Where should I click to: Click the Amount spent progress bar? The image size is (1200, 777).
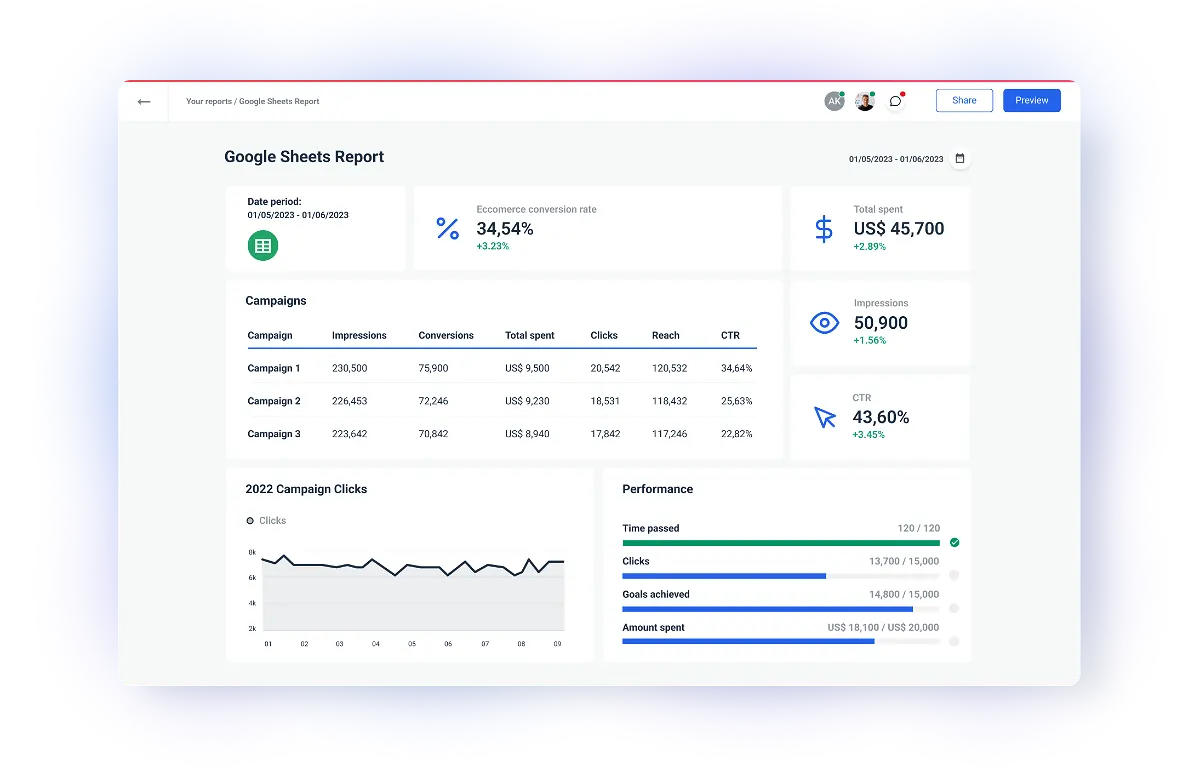(x=780, y=641)
